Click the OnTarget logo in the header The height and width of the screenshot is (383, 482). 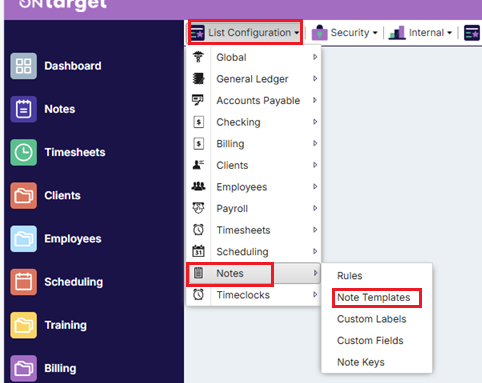click(x=63, y=5)
